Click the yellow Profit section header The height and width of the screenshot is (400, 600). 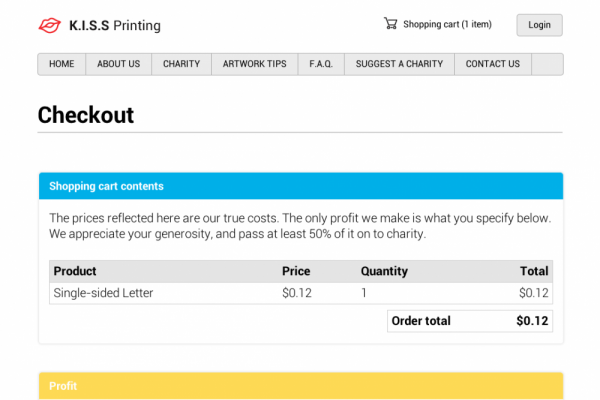click(300, 386)
